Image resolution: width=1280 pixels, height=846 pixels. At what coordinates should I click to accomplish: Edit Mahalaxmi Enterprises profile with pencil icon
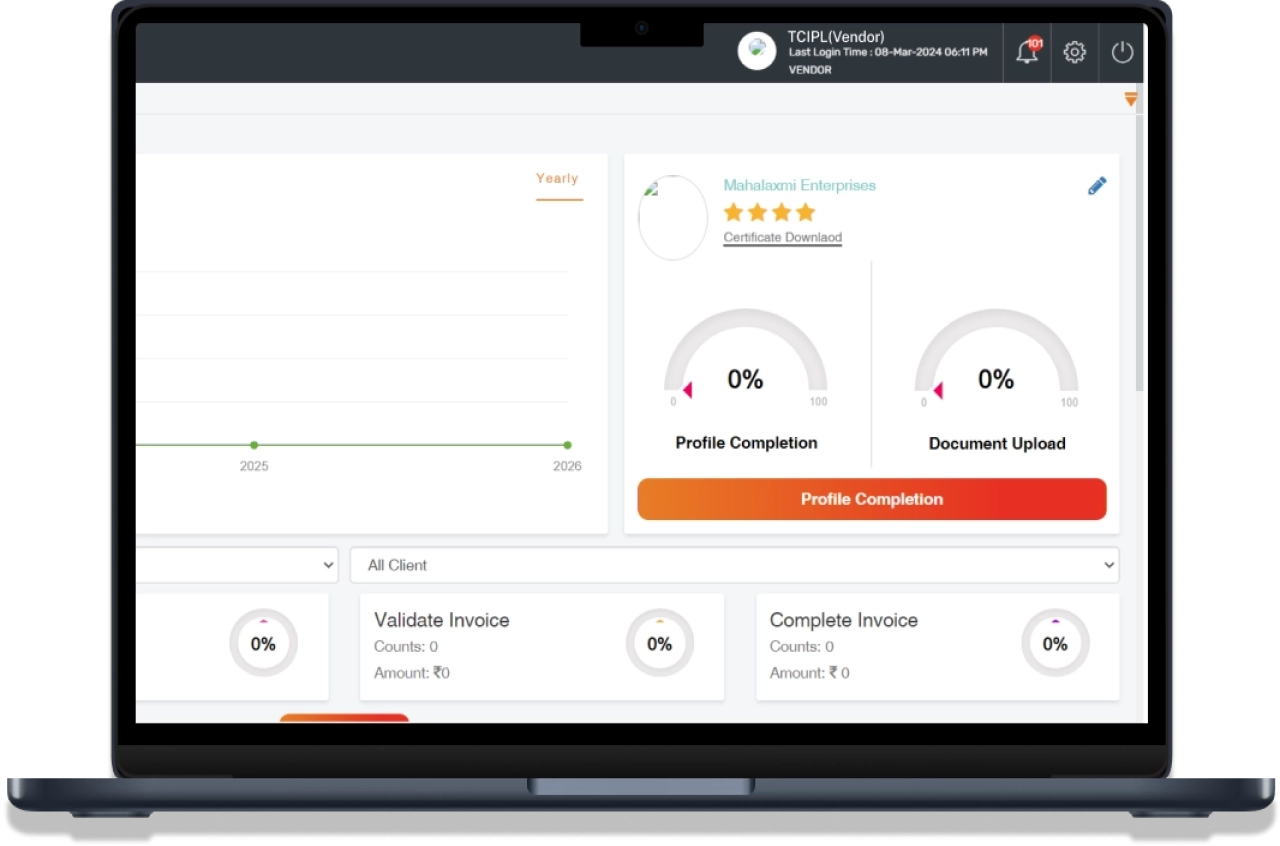click(1097, 186)
